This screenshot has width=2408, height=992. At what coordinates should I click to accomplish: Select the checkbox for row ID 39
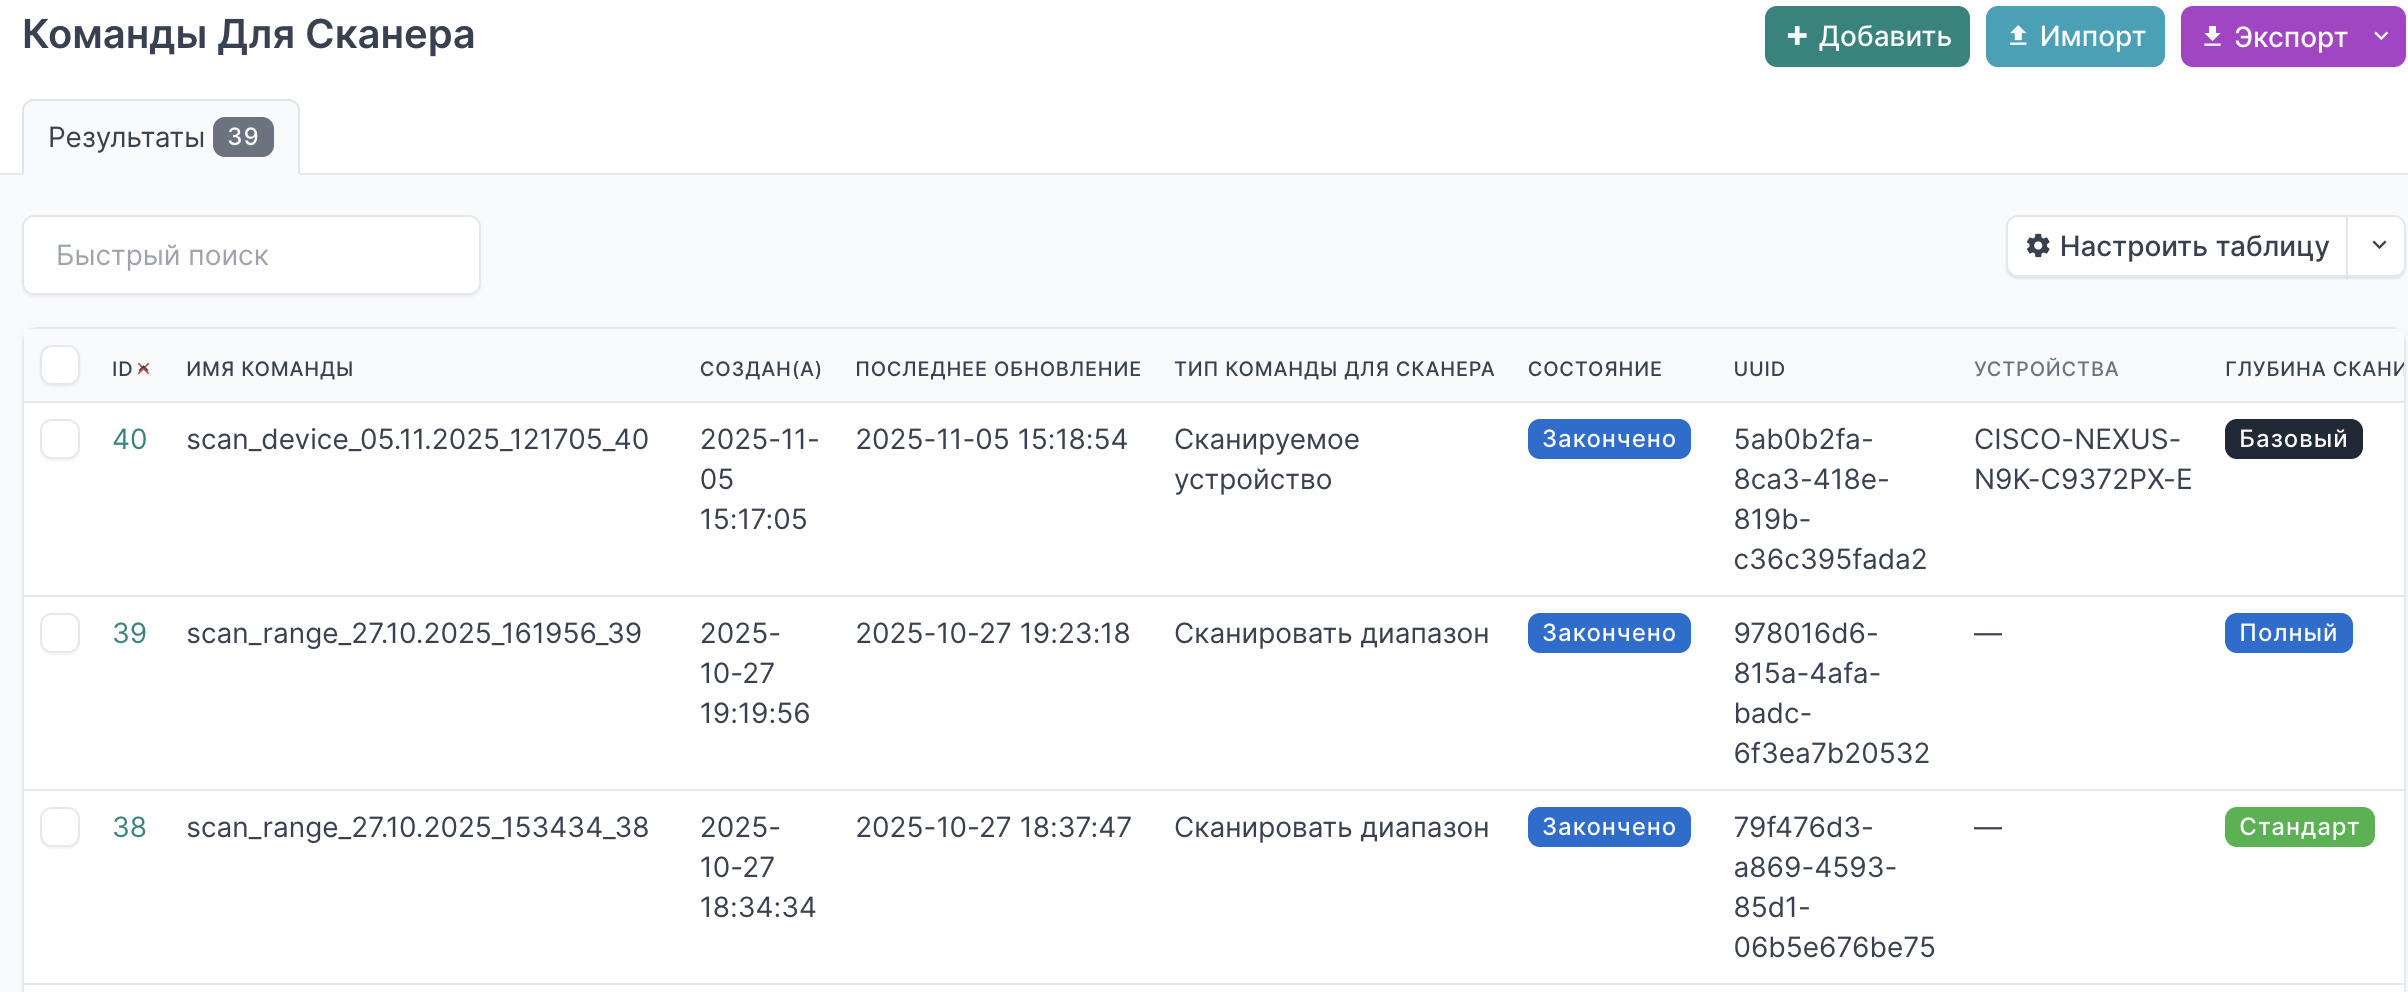click(60, 633)
